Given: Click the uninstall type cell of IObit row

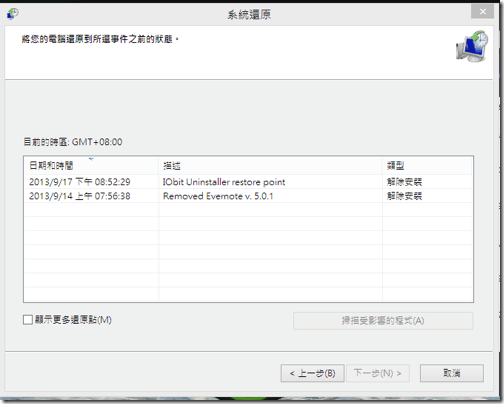Looking at the screenshot, I should (404, 182).
